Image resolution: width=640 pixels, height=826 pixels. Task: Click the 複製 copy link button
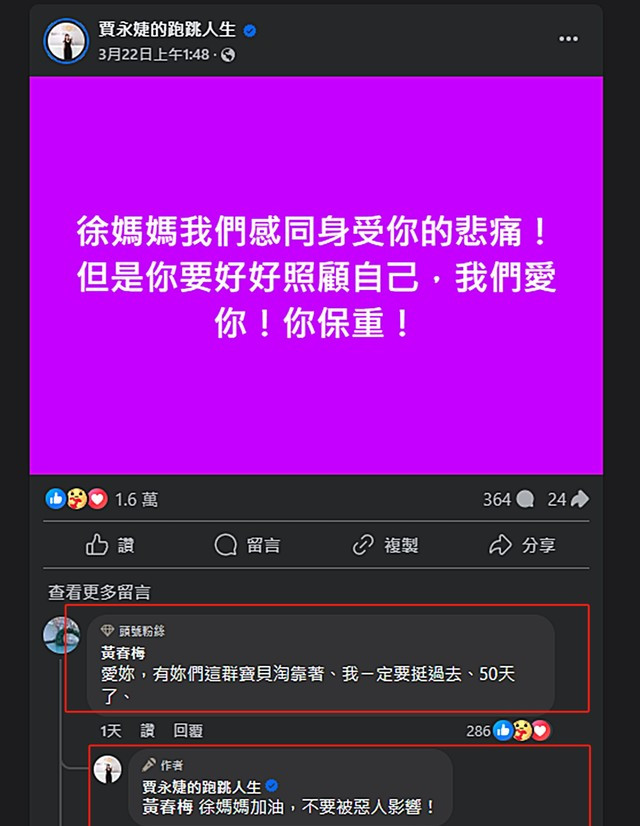[x=385, y=545]
